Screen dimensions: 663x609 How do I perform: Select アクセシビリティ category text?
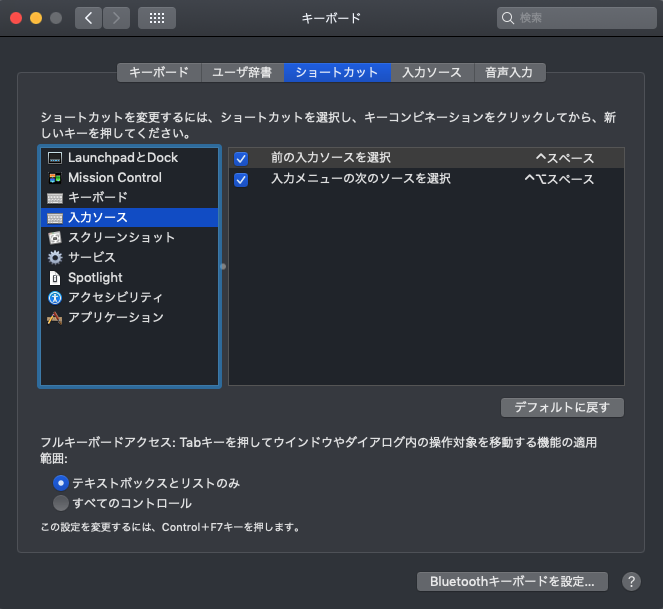(115, 298)
